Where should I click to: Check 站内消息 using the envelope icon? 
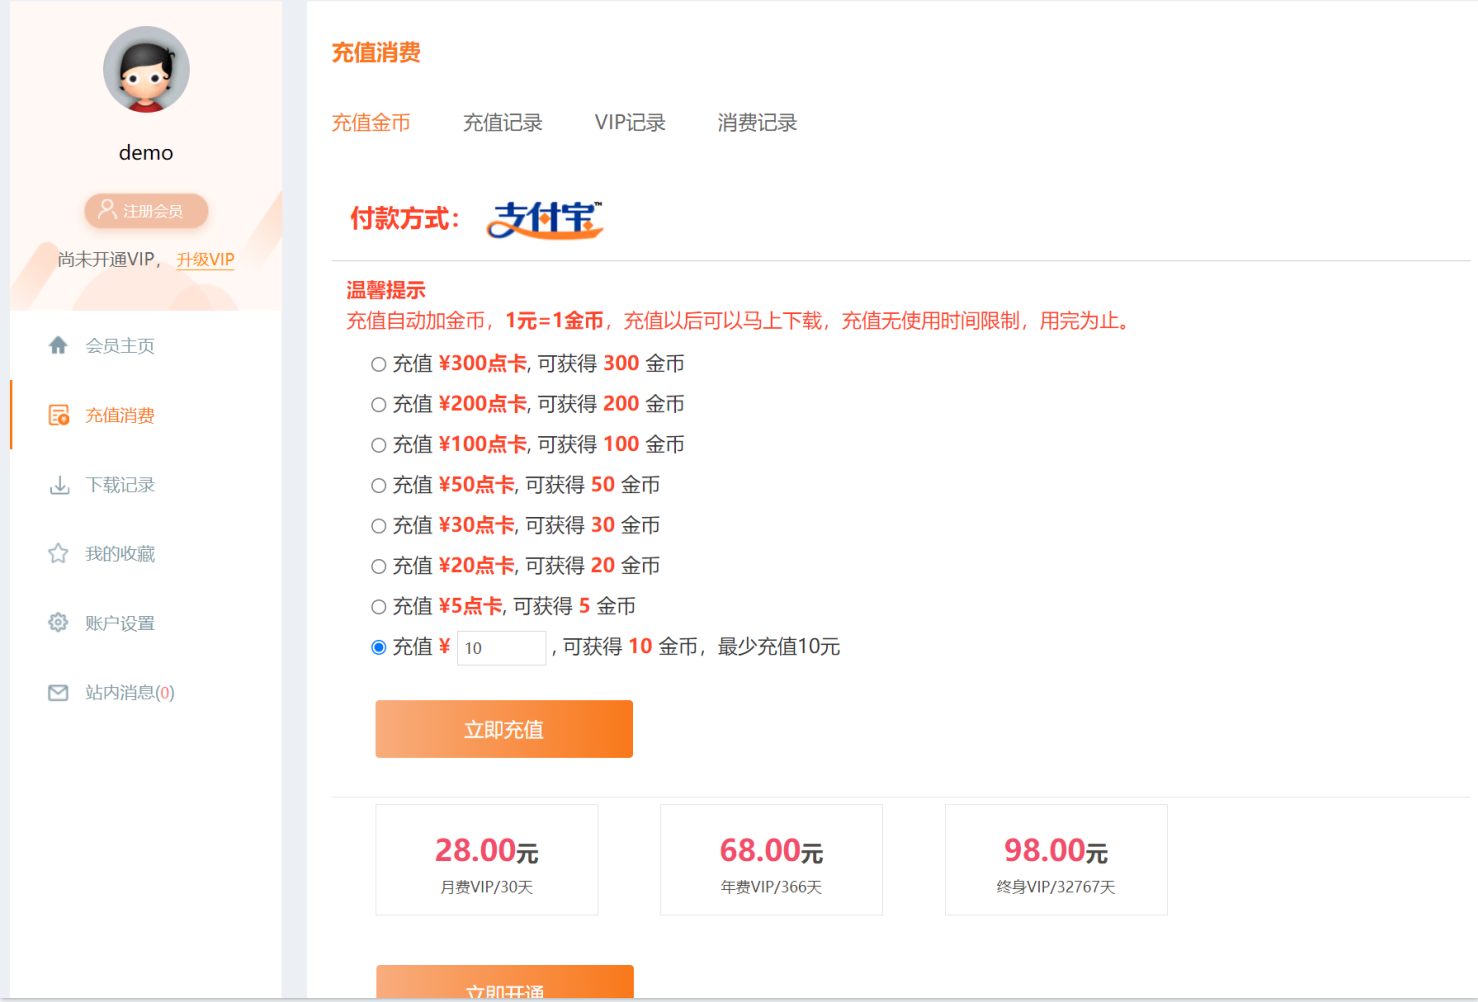(x=58, y=691)
